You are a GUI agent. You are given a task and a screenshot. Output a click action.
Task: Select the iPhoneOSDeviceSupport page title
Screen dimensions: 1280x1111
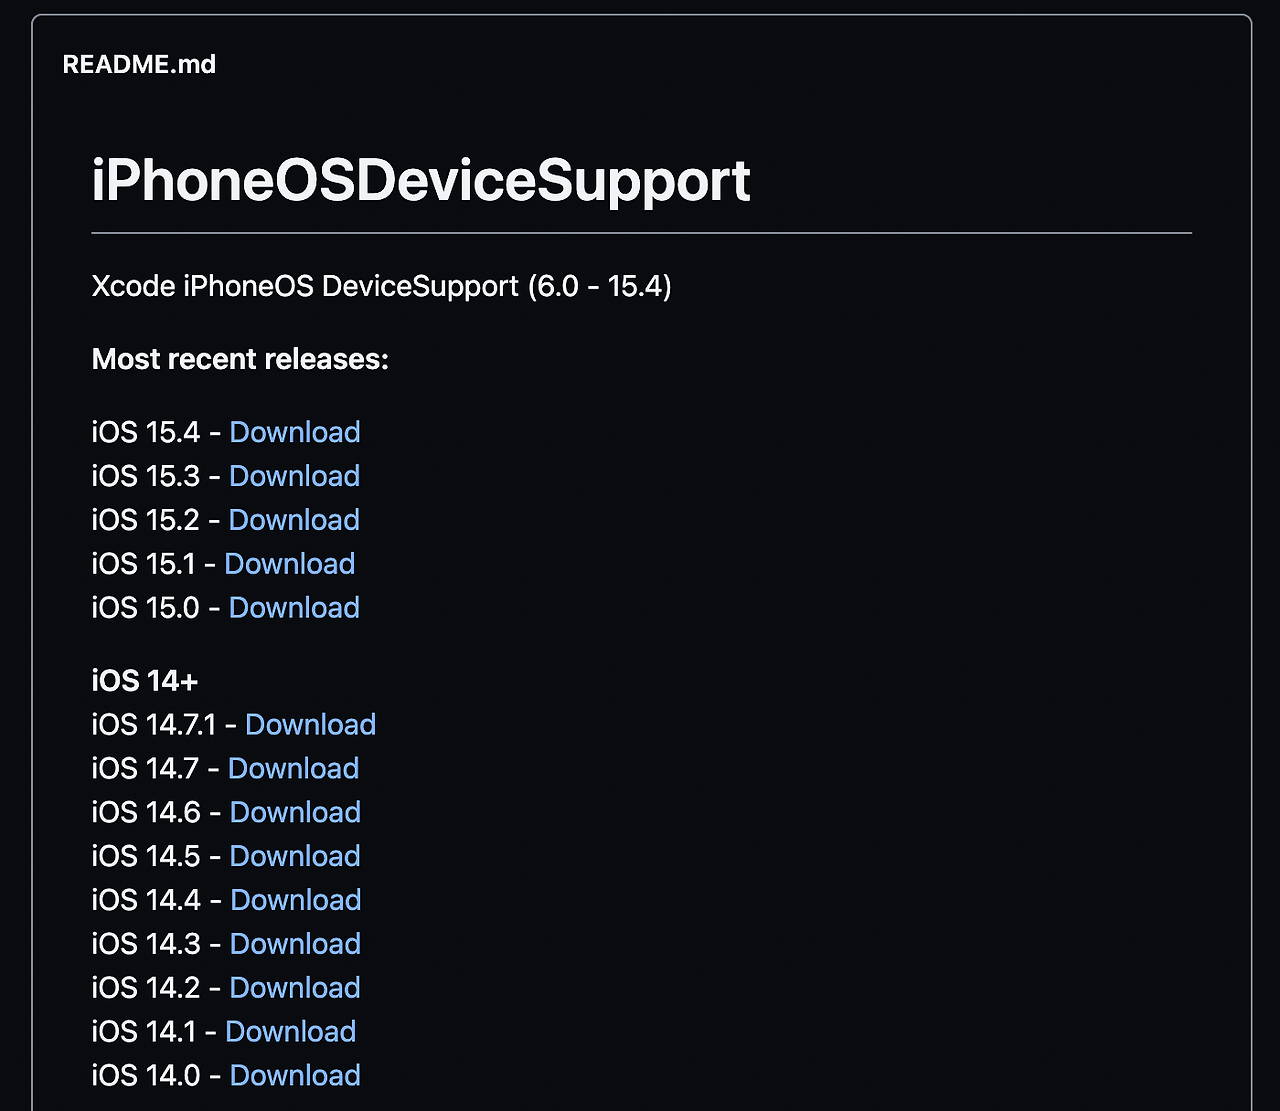[x=421, y=180]
